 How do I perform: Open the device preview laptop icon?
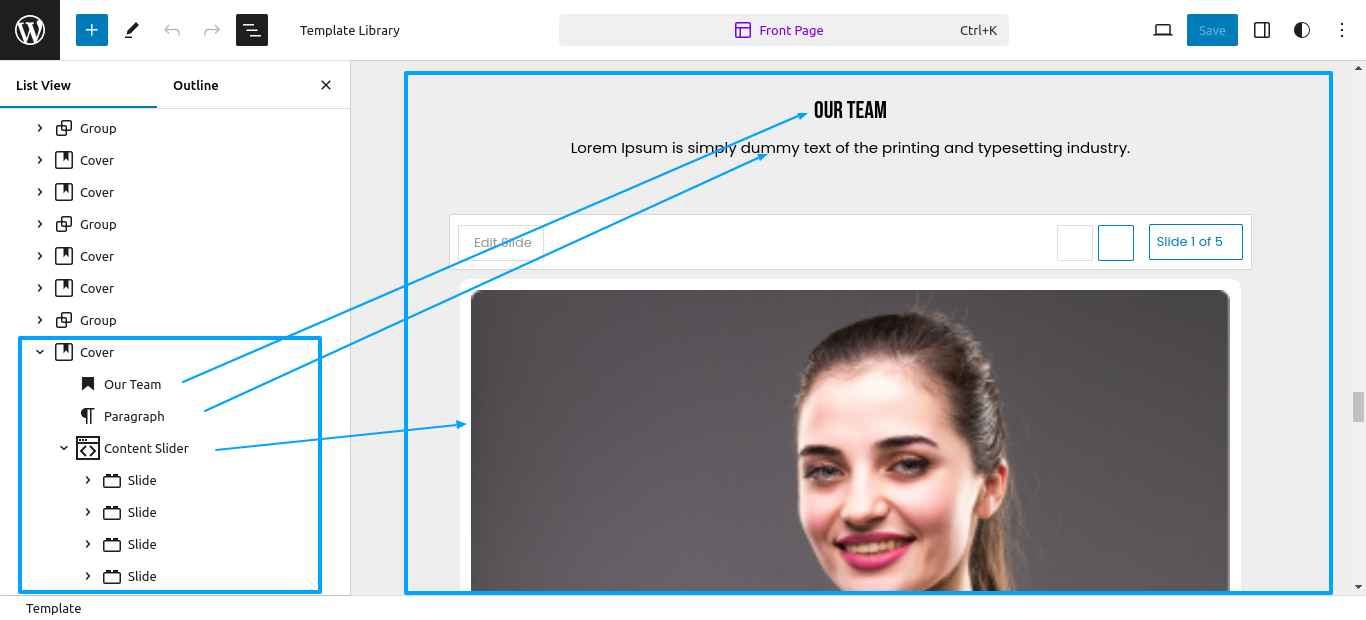click(1162, 30)
